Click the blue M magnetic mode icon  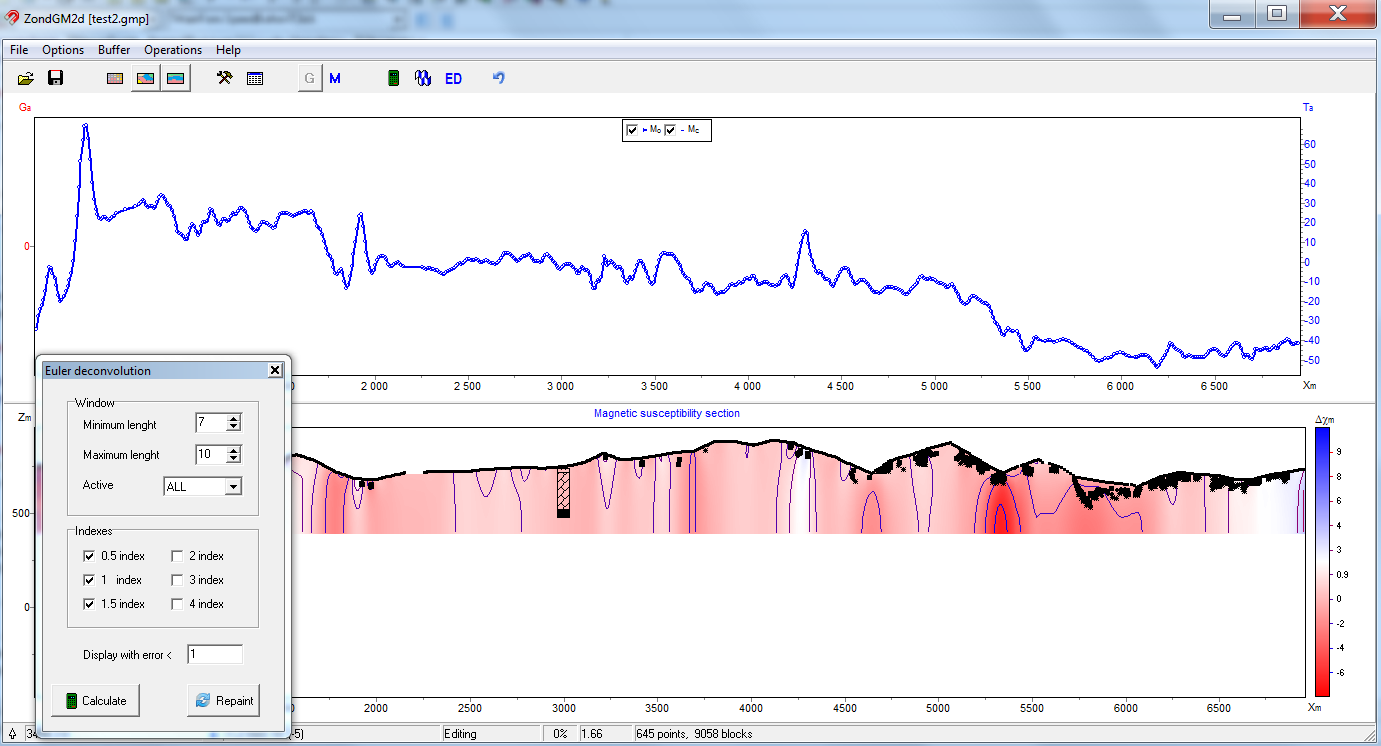click(335, 78)
